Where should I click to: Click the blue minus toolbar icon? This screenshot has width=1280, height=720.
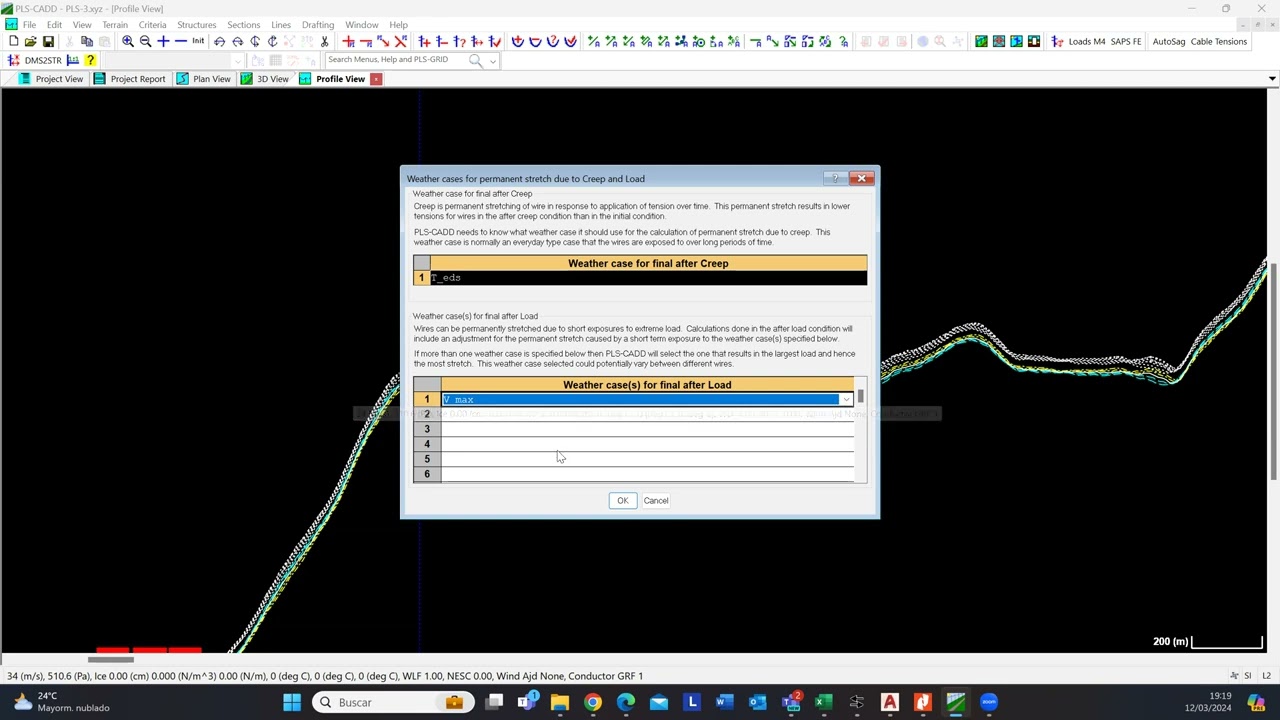(181, 41)
